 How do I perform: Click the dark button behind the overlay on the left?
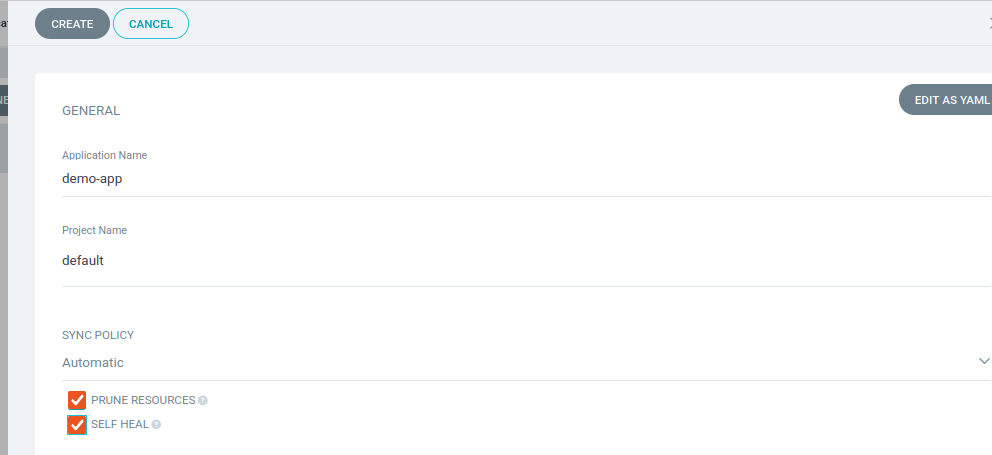point(4,101)
